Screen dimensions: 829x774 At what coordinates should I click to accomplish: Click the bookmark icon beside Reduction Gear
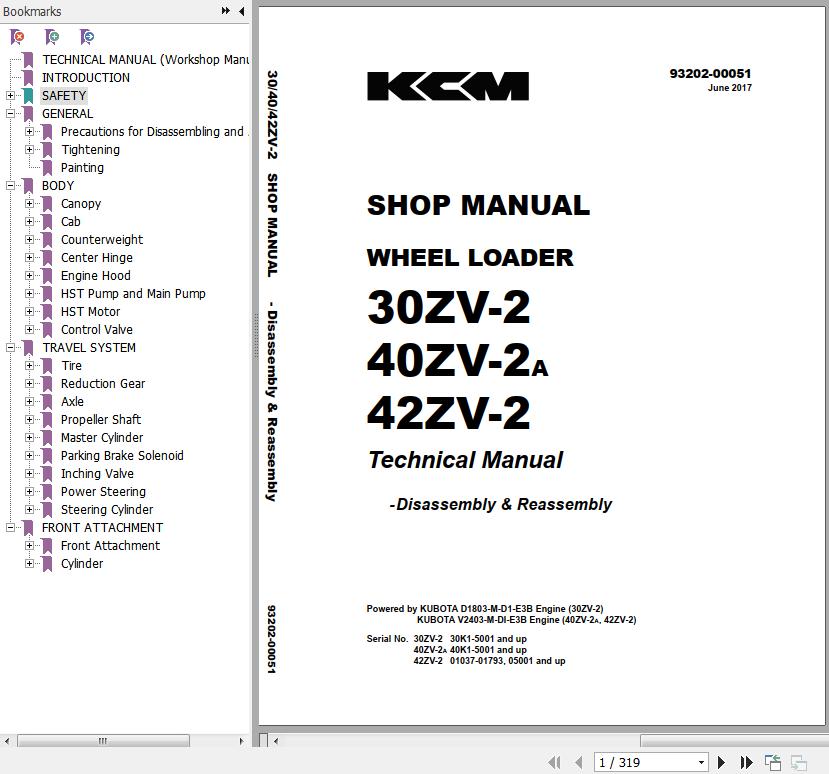48,383
